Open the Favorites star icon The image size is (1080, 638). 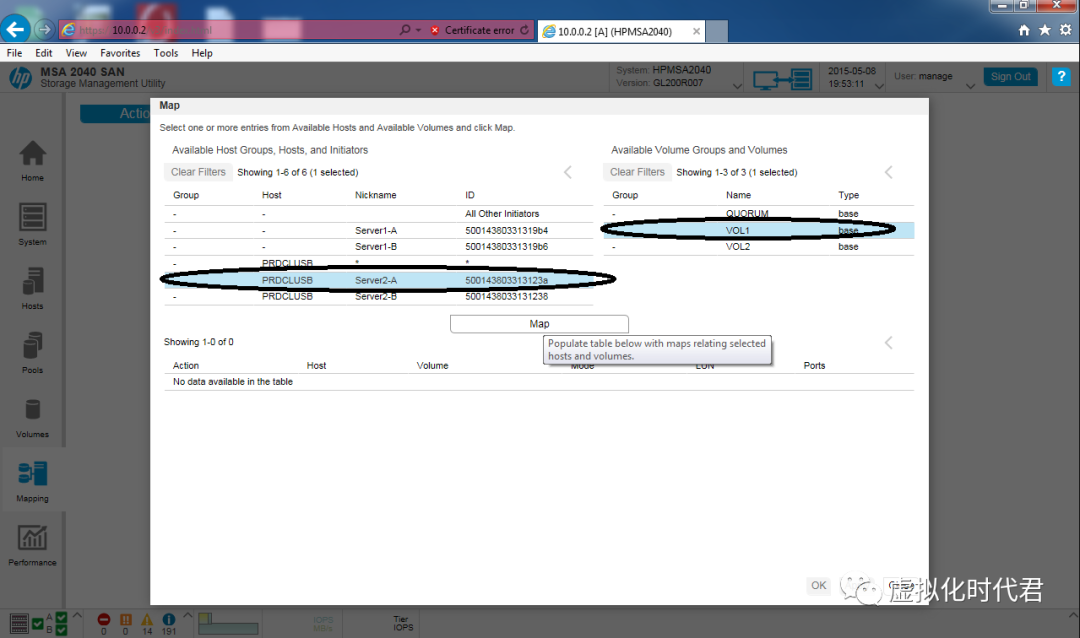(1045, 30)
